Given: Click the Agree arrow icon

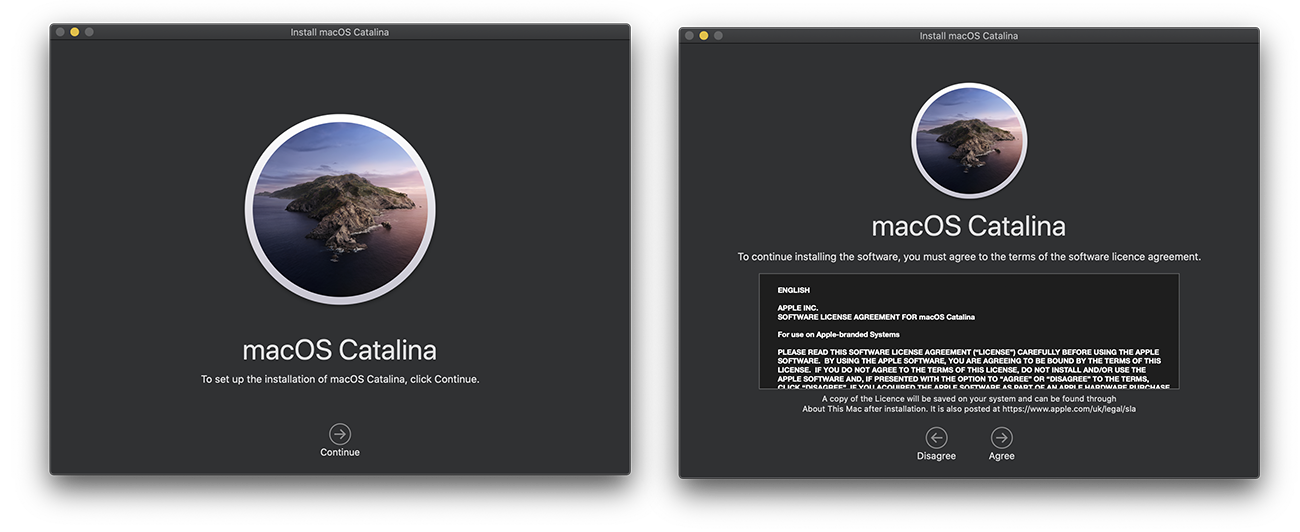Looking at the screenshot, I should (x=1001, y=437).
